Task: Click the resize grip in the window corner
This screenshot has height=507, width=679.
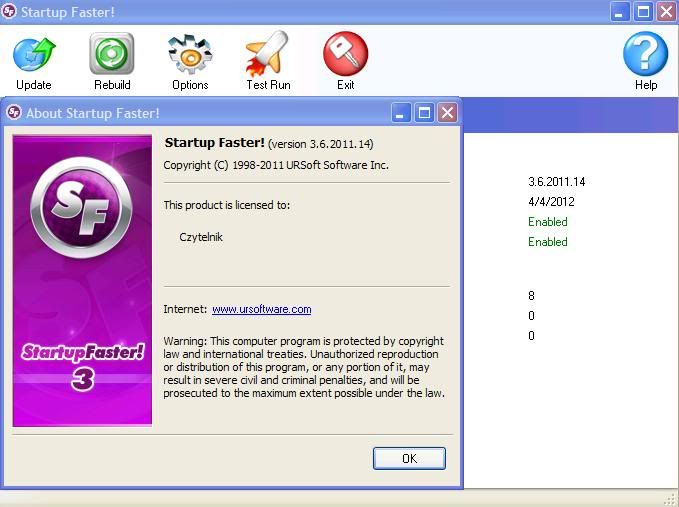Action: coord(670,498)
